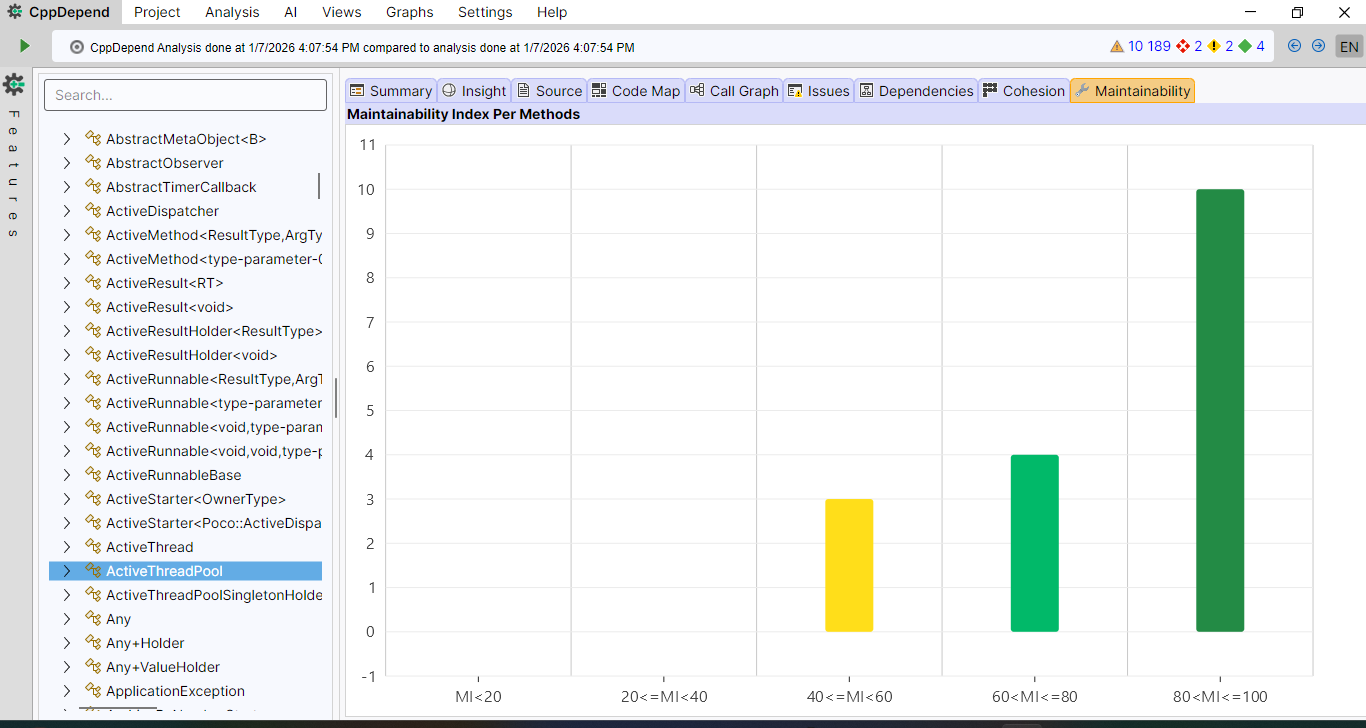This screenshot has height=728, width=1366.
Task: Expand the ApplicationException tree node
Action: pos(67,691)
